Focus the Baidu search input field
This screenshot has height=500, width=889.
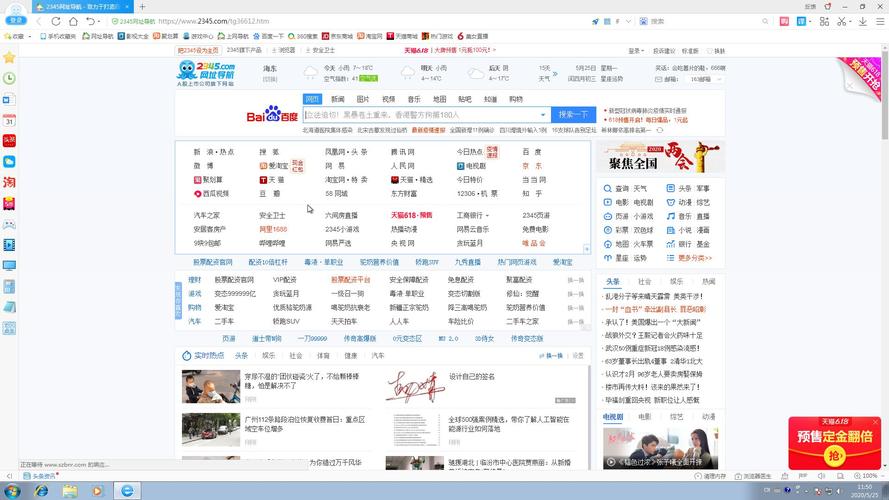(x=420, y=115)
